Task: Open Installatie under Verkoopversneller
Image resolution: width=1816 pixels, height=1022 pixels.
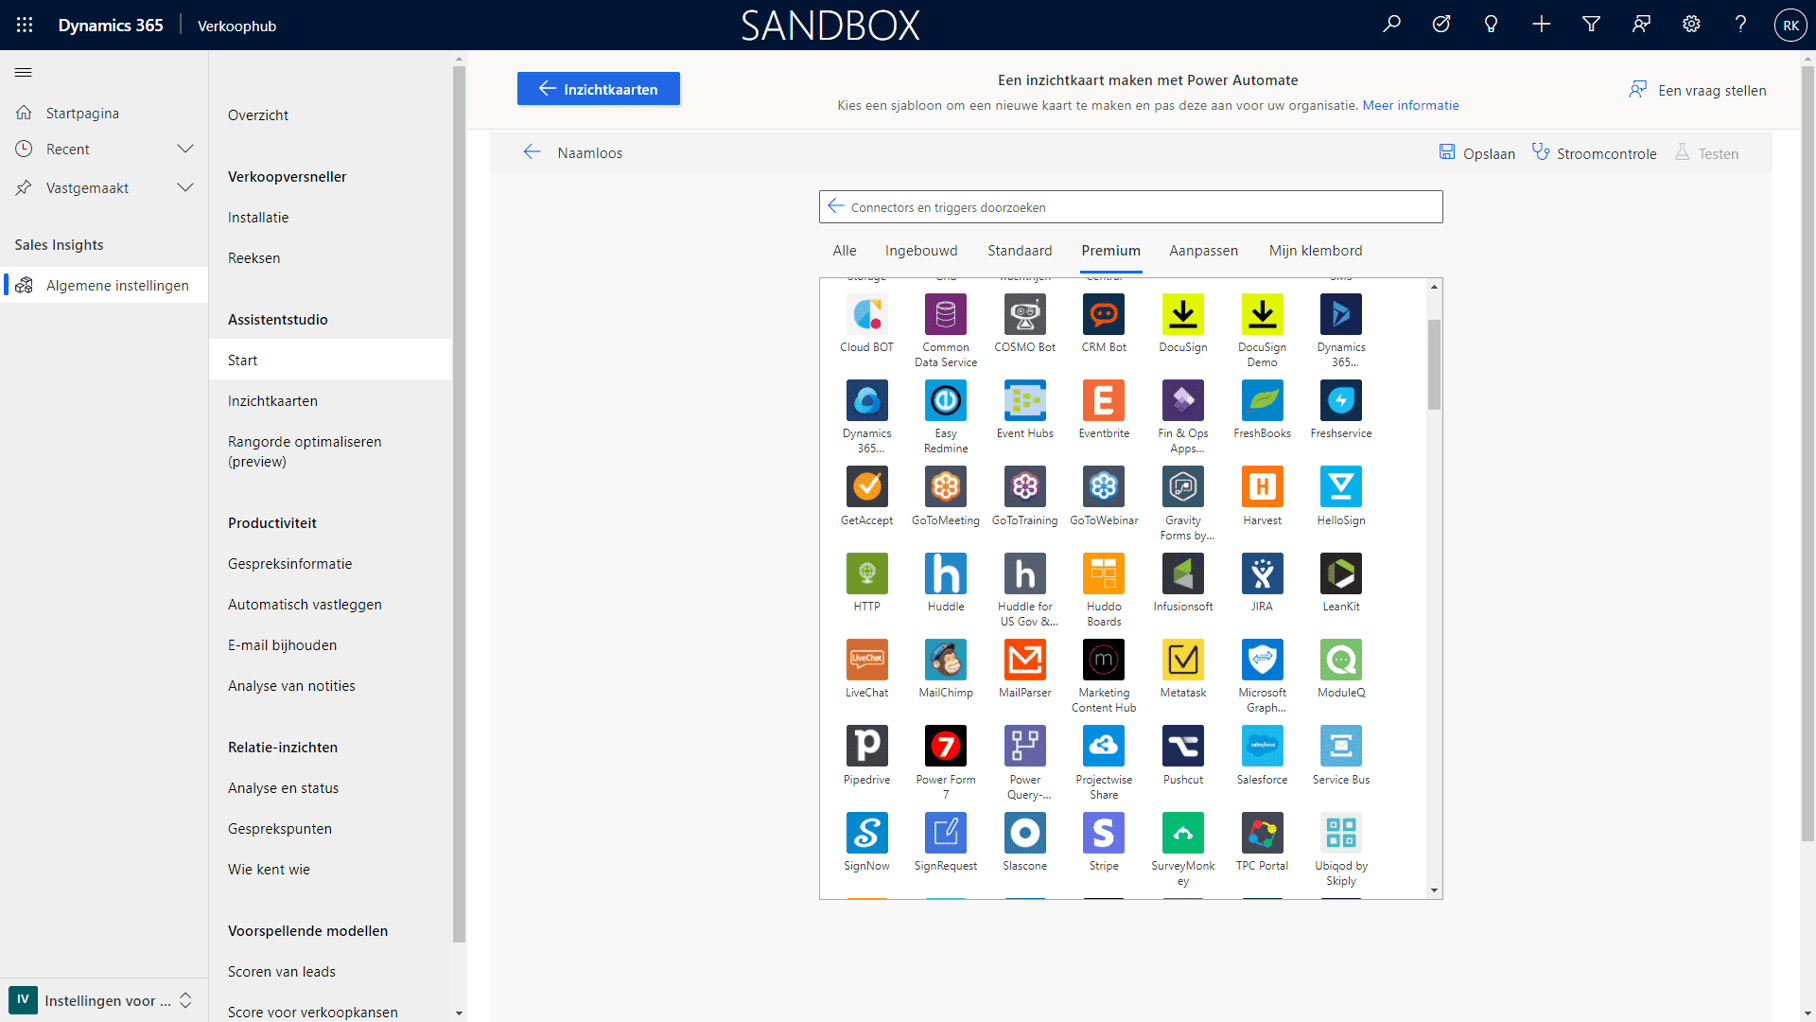Action: [258, 218]
